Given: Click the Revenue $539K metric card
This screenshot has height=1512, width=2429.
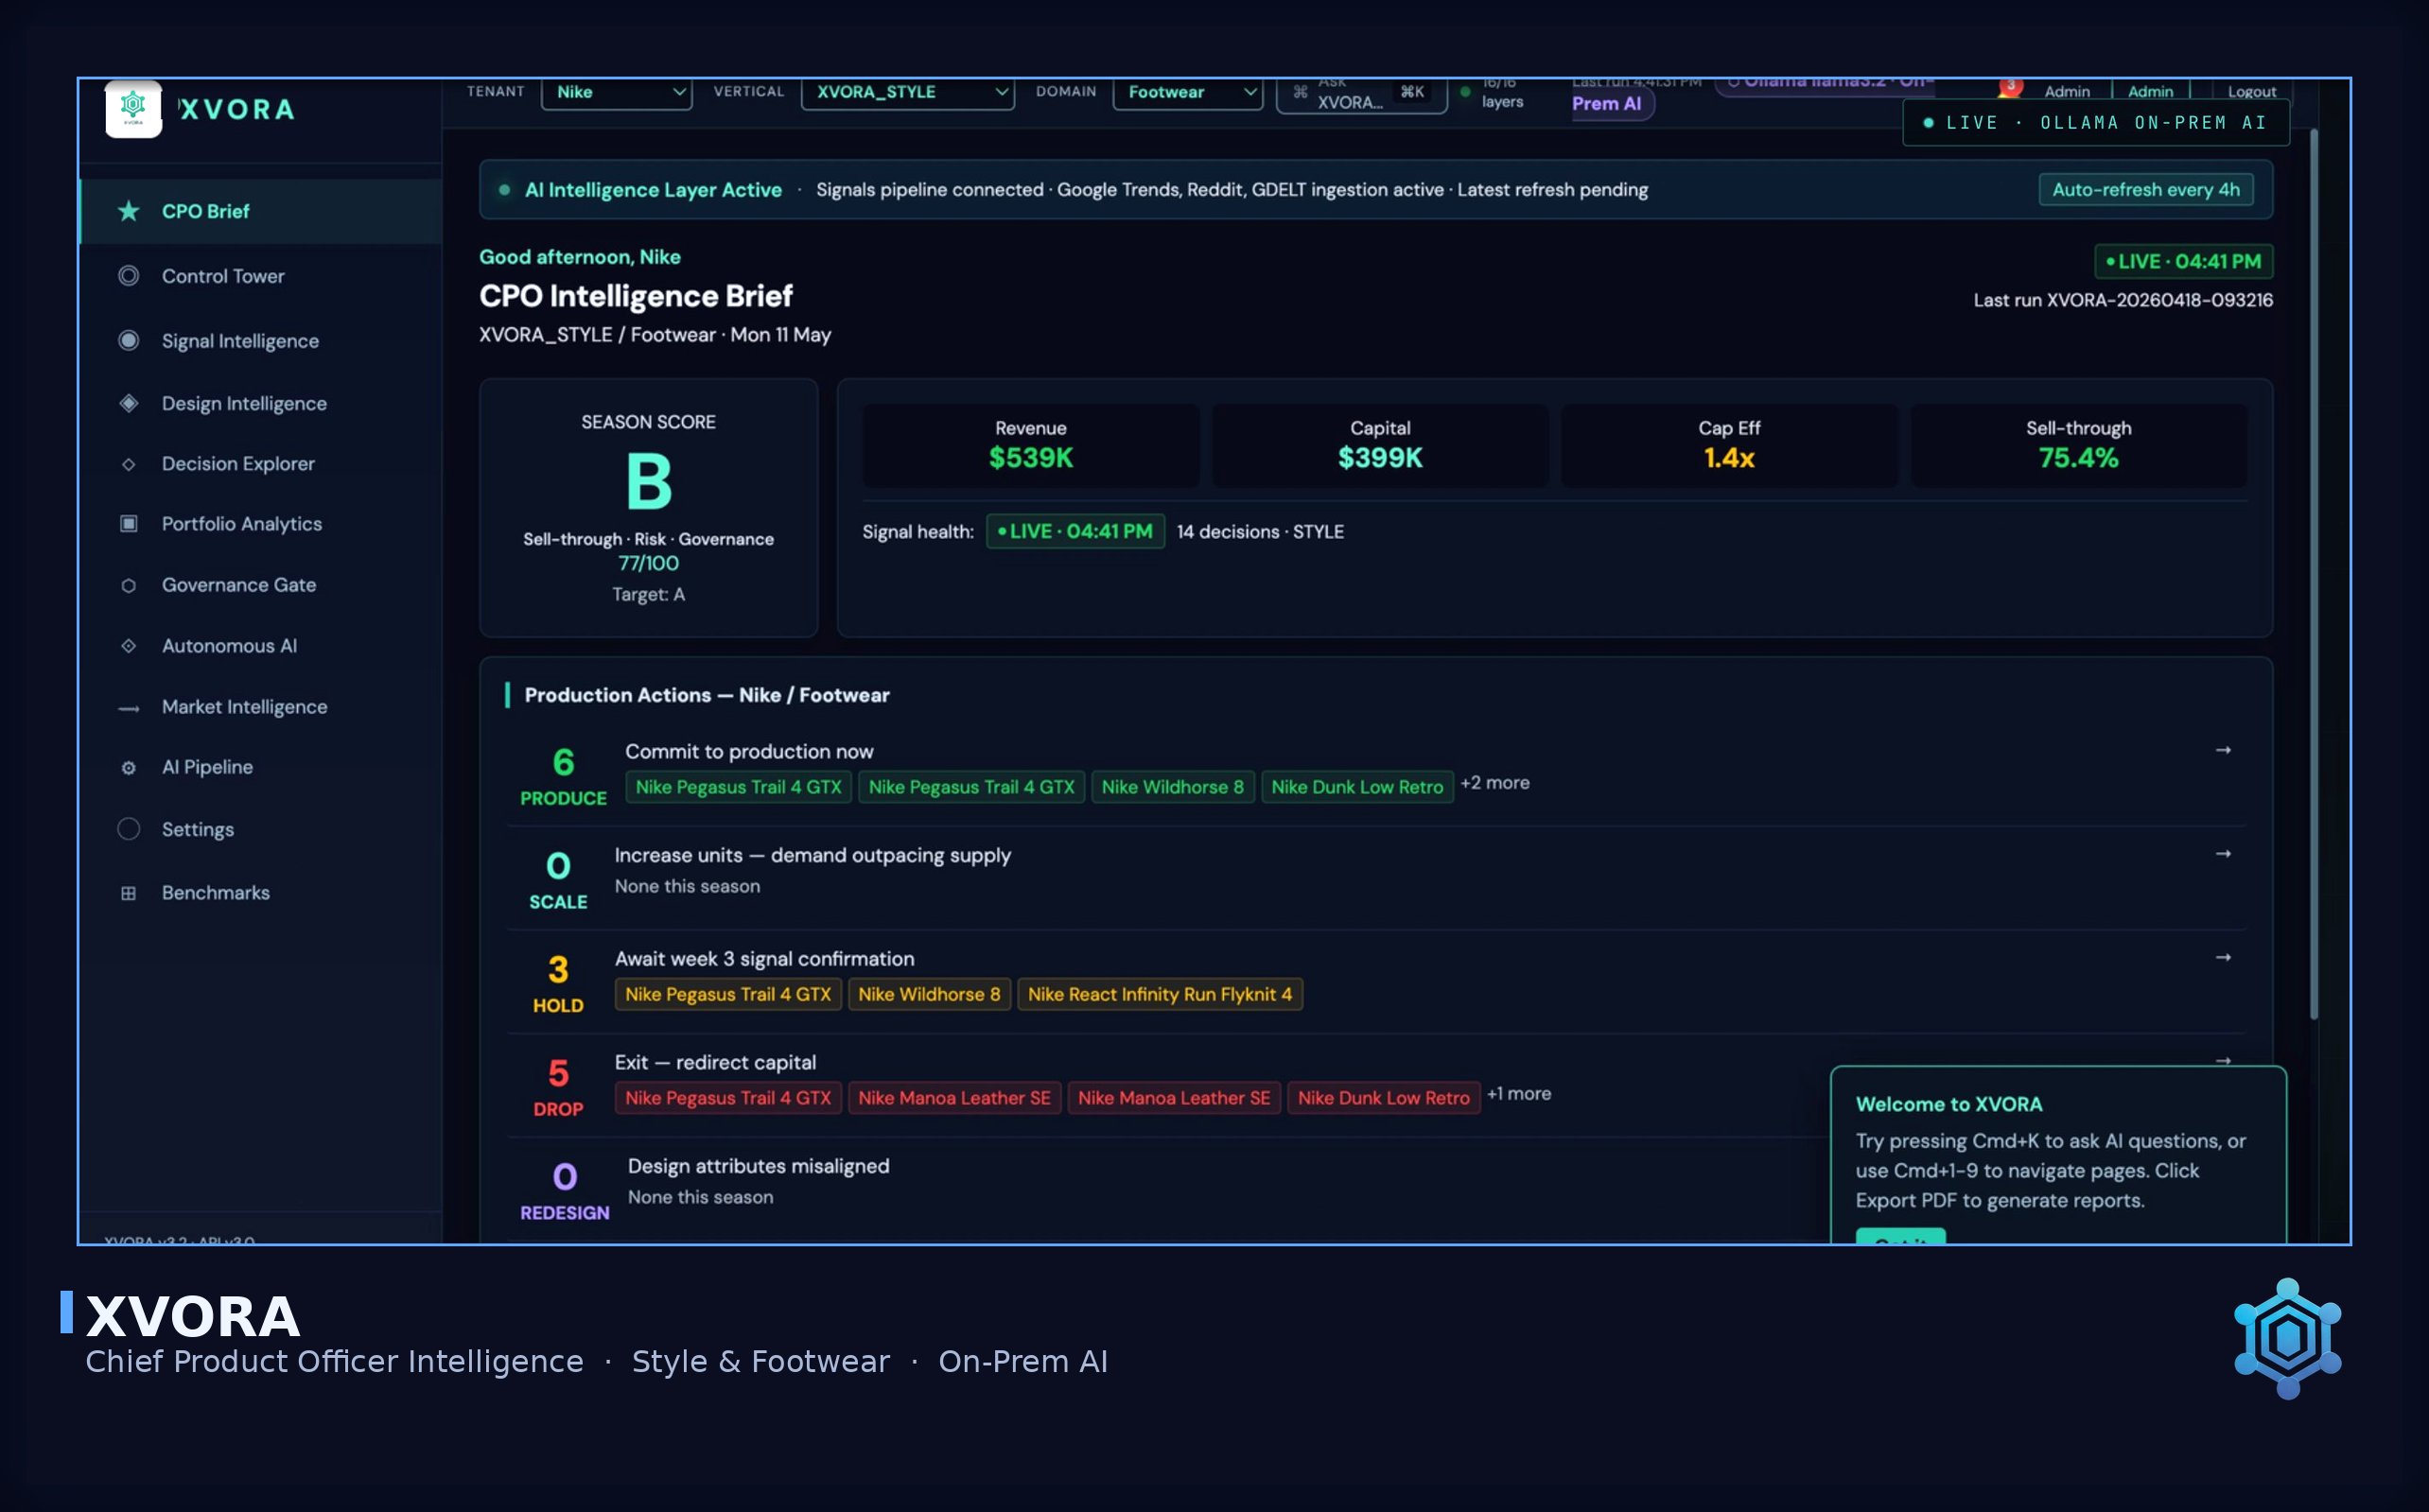Looking at the screenshot, I should (x=1031, y=445).
